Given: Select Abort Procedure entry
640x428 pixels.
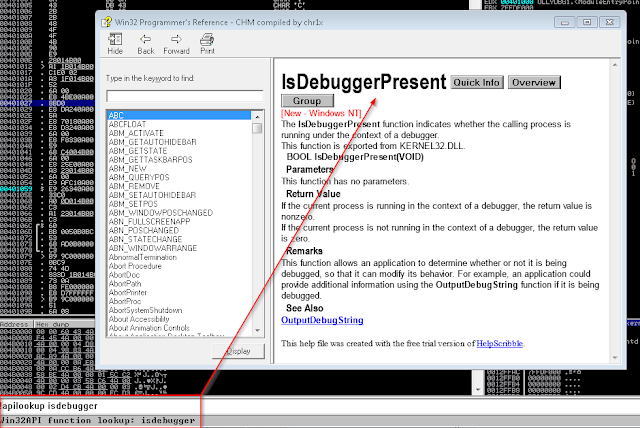Looking at the screenshot, I should click(135, 266).
